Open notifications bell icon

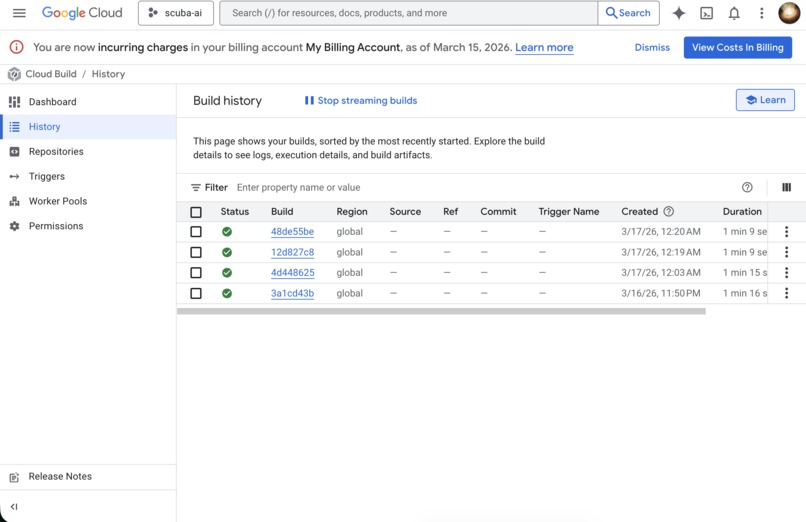click(x=734, y=13)
